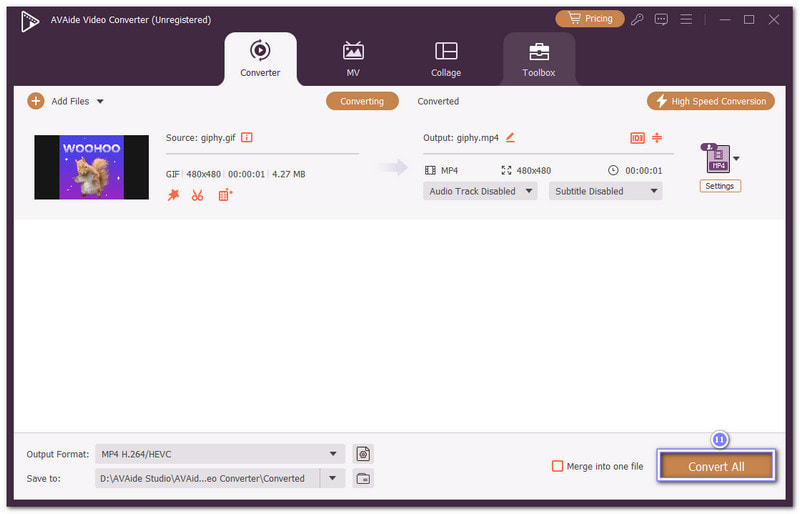800x514 pixels.
Task: Open the file Settings button
Action: point(719,186)
